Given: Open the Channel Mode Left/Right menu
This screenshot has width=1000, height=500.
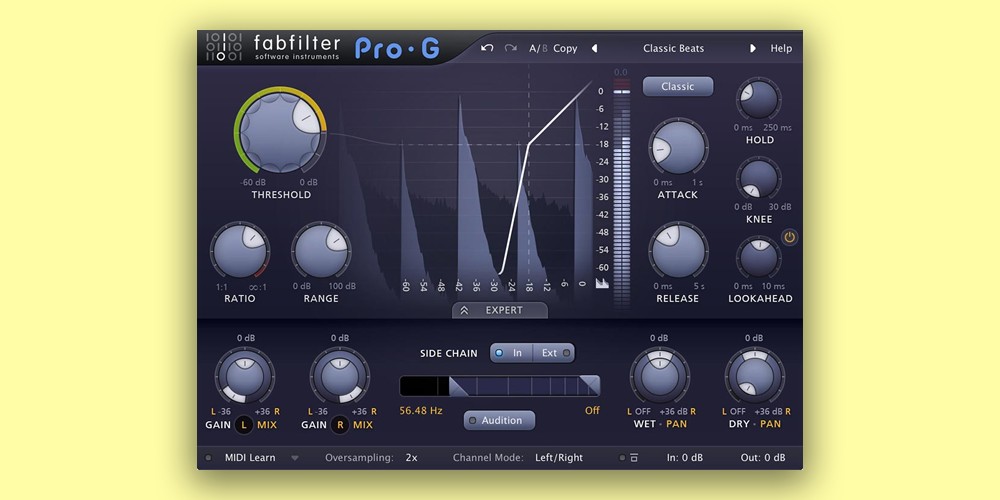Looking at the screenshot, I should tap(558, 458).
